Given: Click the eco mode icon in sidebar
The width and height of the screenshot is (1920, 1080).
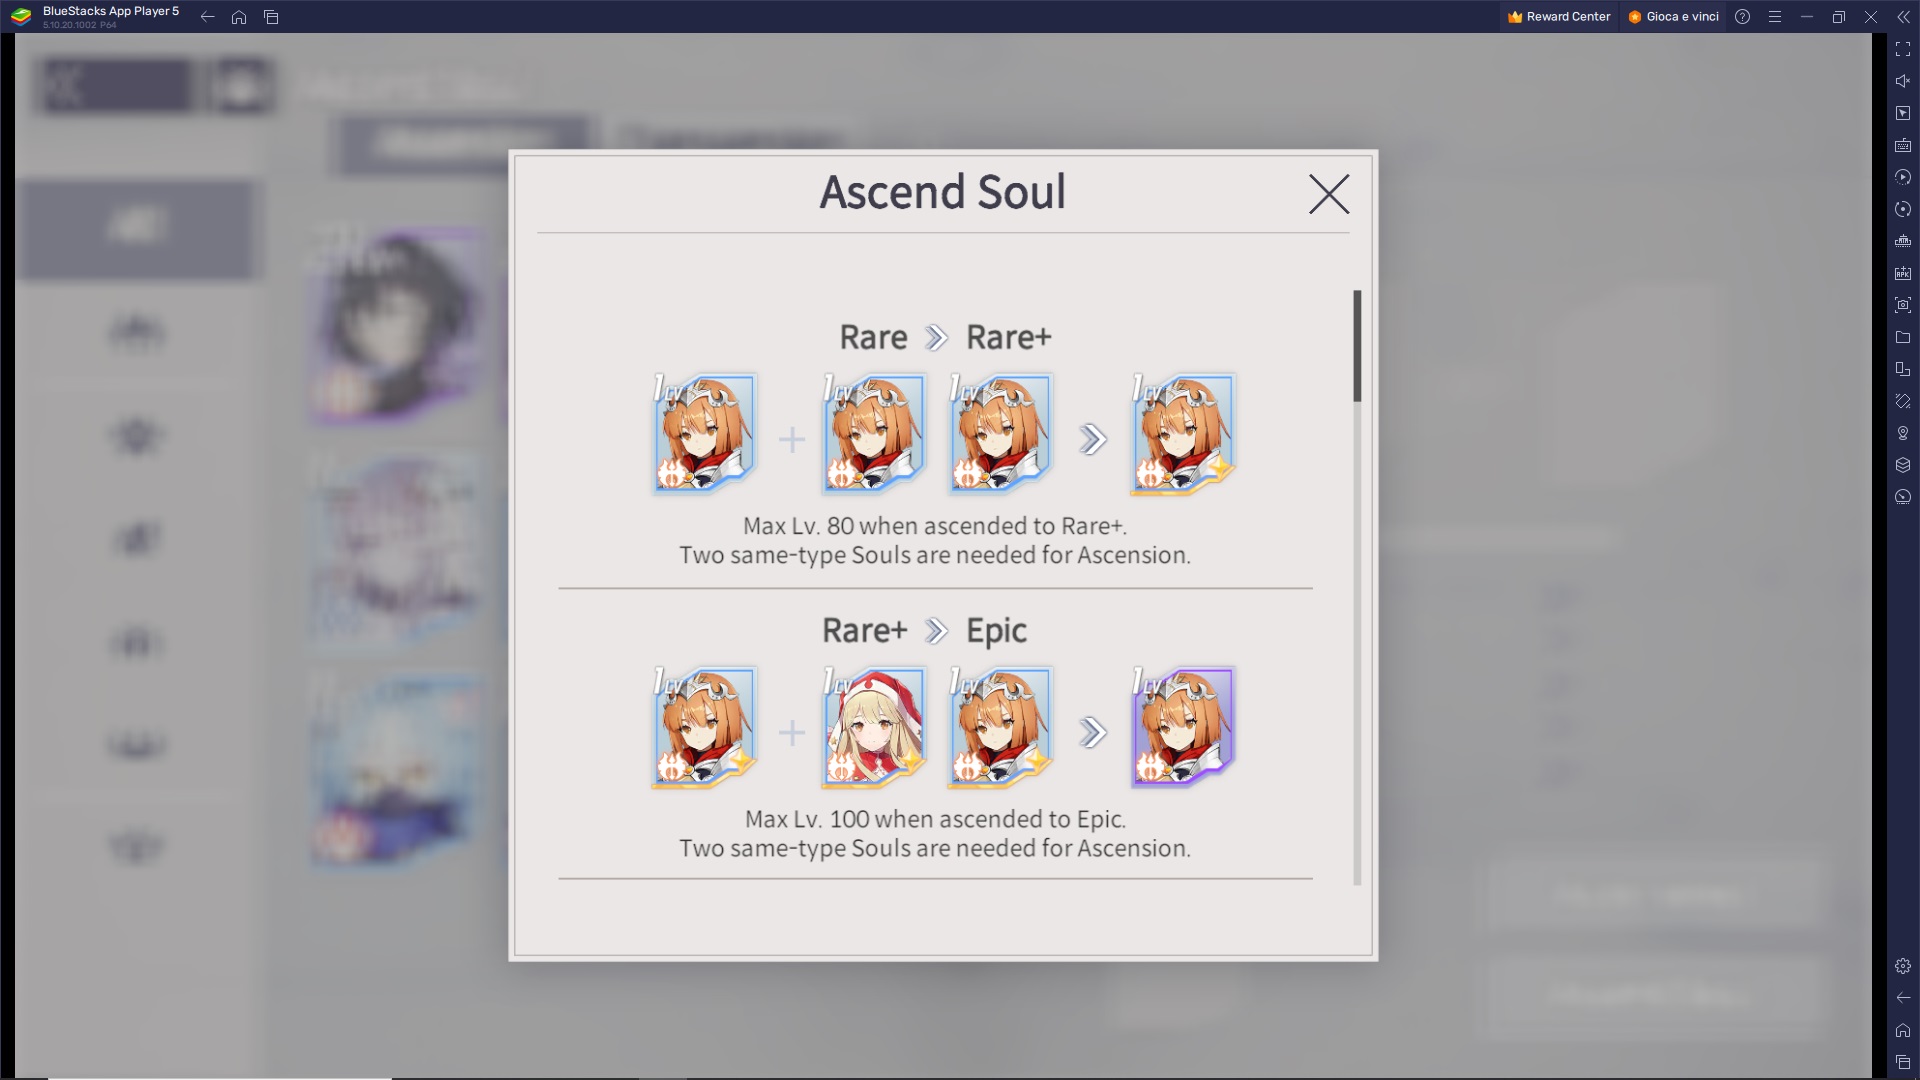Looking at the screenshot, I should (1903, 497).
